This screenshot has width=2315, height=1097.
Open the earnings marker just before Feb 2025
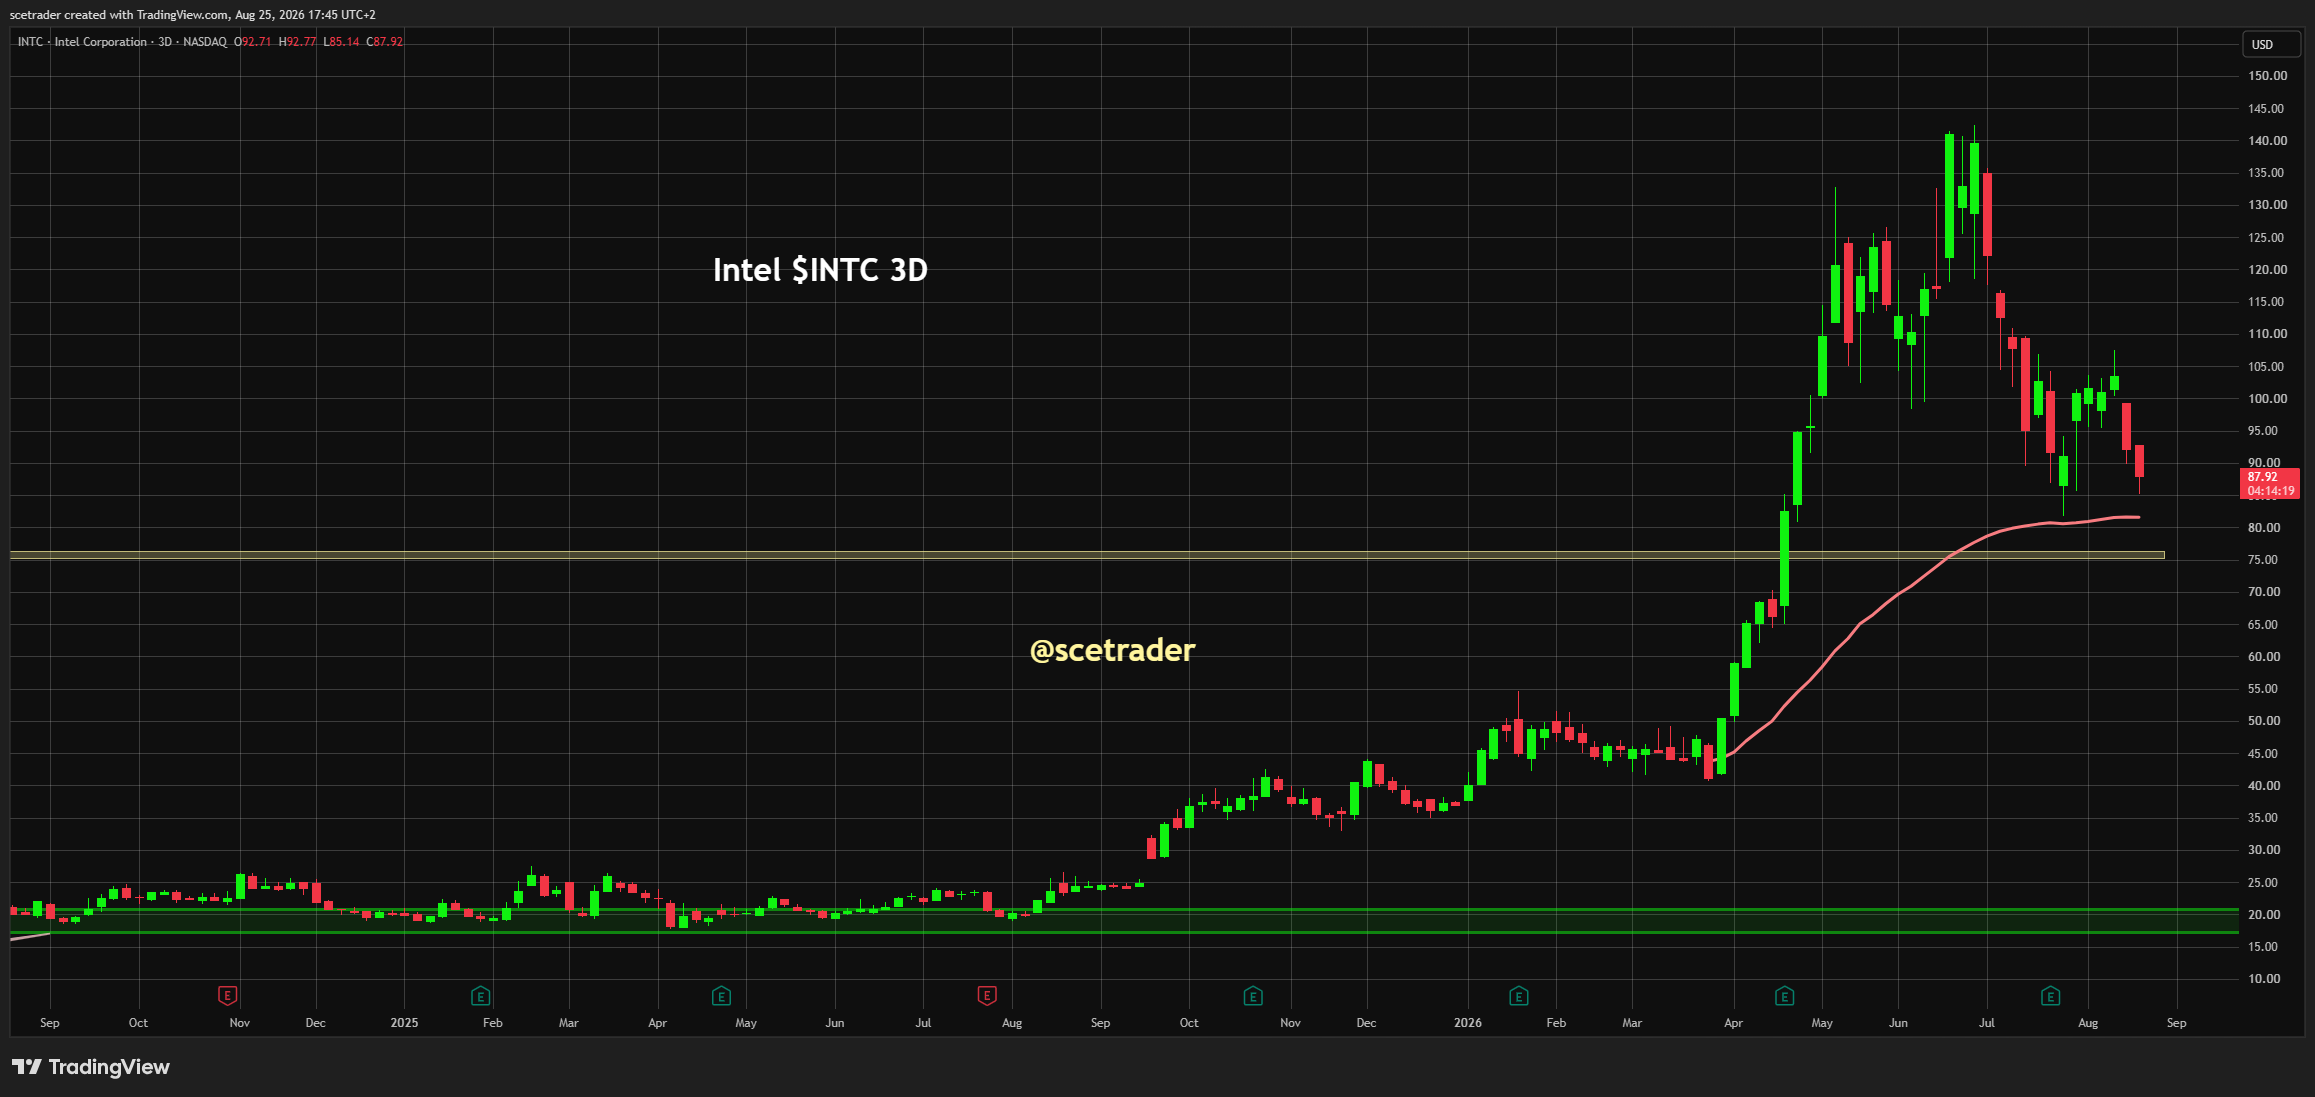point(480,995)
